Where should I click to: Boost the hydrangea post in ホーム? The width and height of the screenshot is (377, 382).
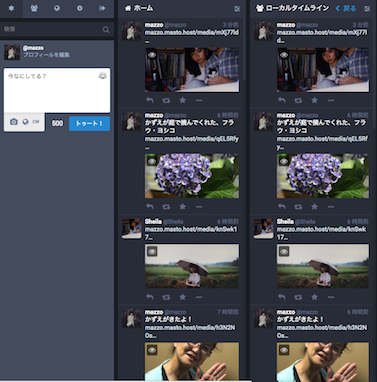pos(166,207)
